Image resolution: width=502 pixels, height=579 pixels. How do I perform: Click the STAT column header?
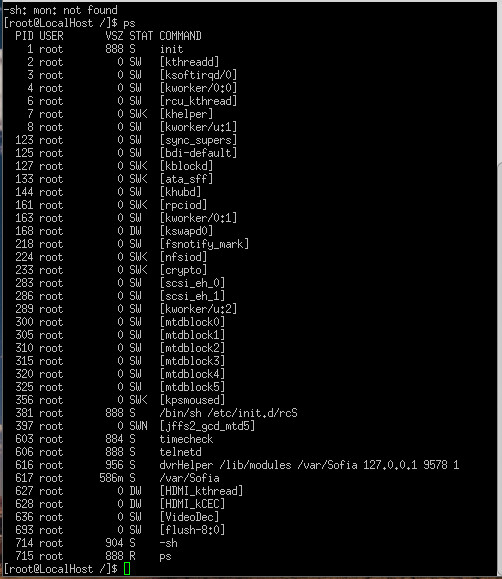click(x=141, y=36)
